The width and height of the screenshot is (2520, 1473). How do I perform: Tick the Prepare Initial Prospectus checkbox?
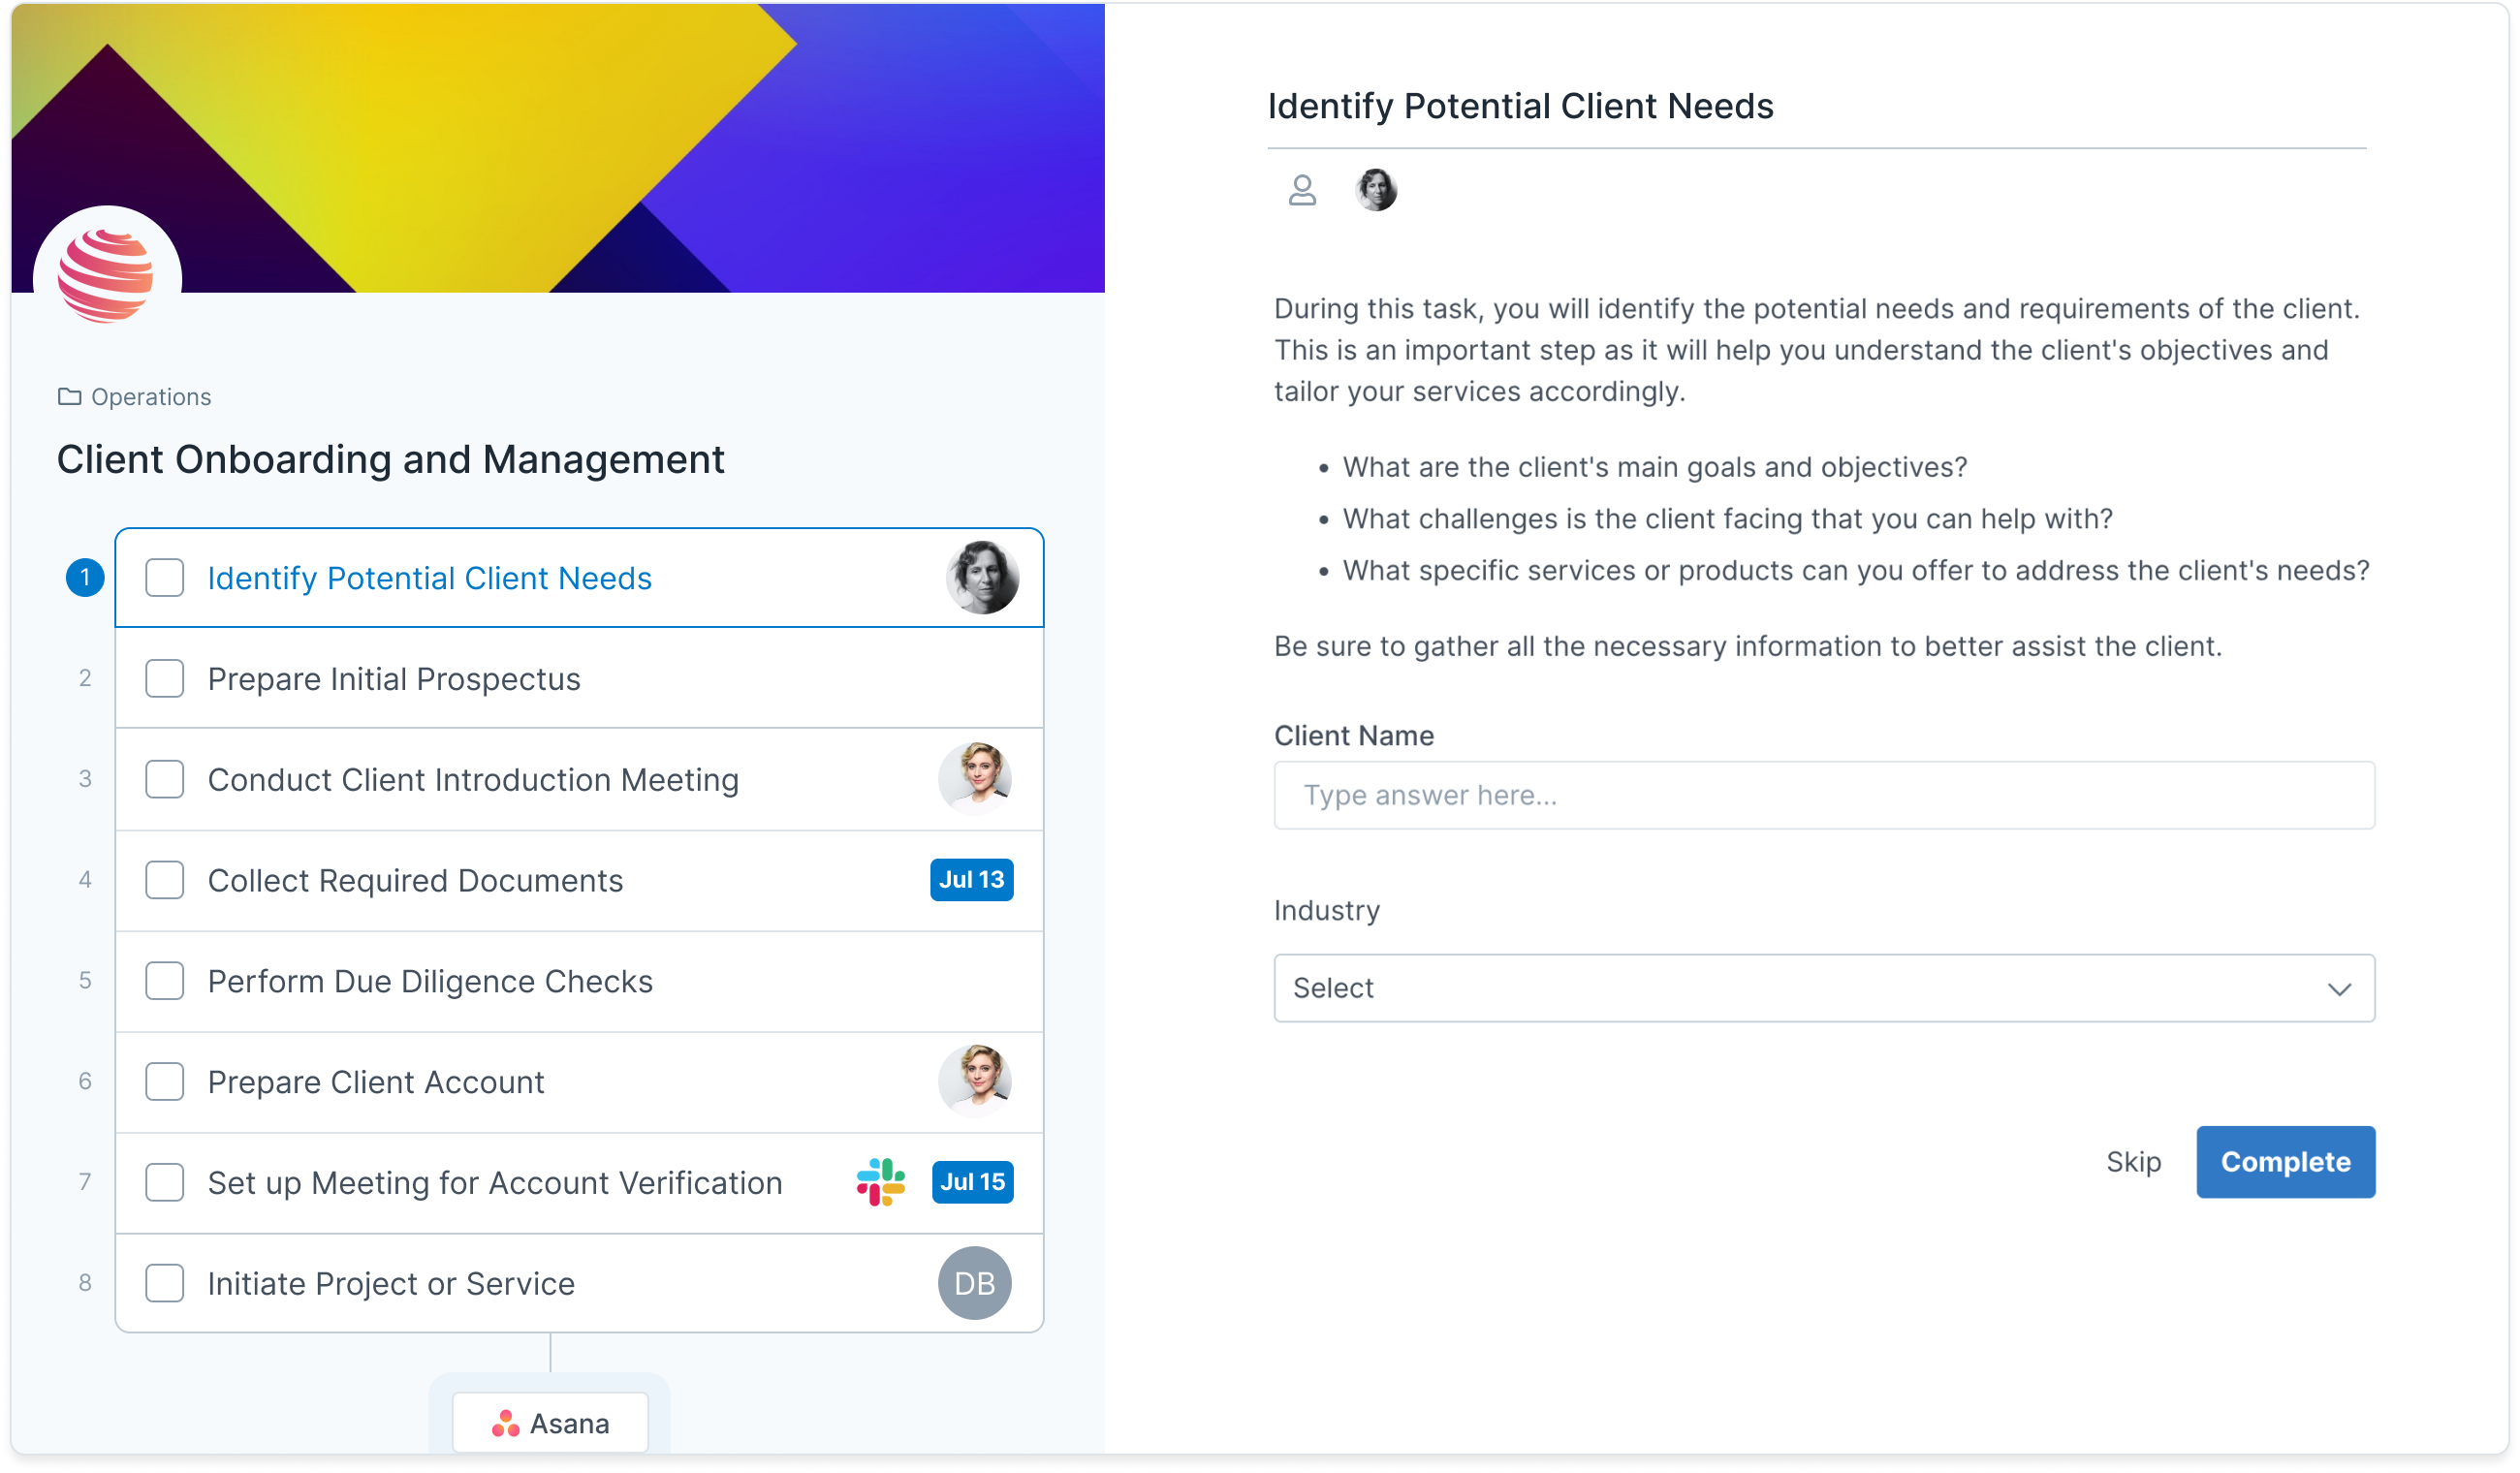point(165,679)
